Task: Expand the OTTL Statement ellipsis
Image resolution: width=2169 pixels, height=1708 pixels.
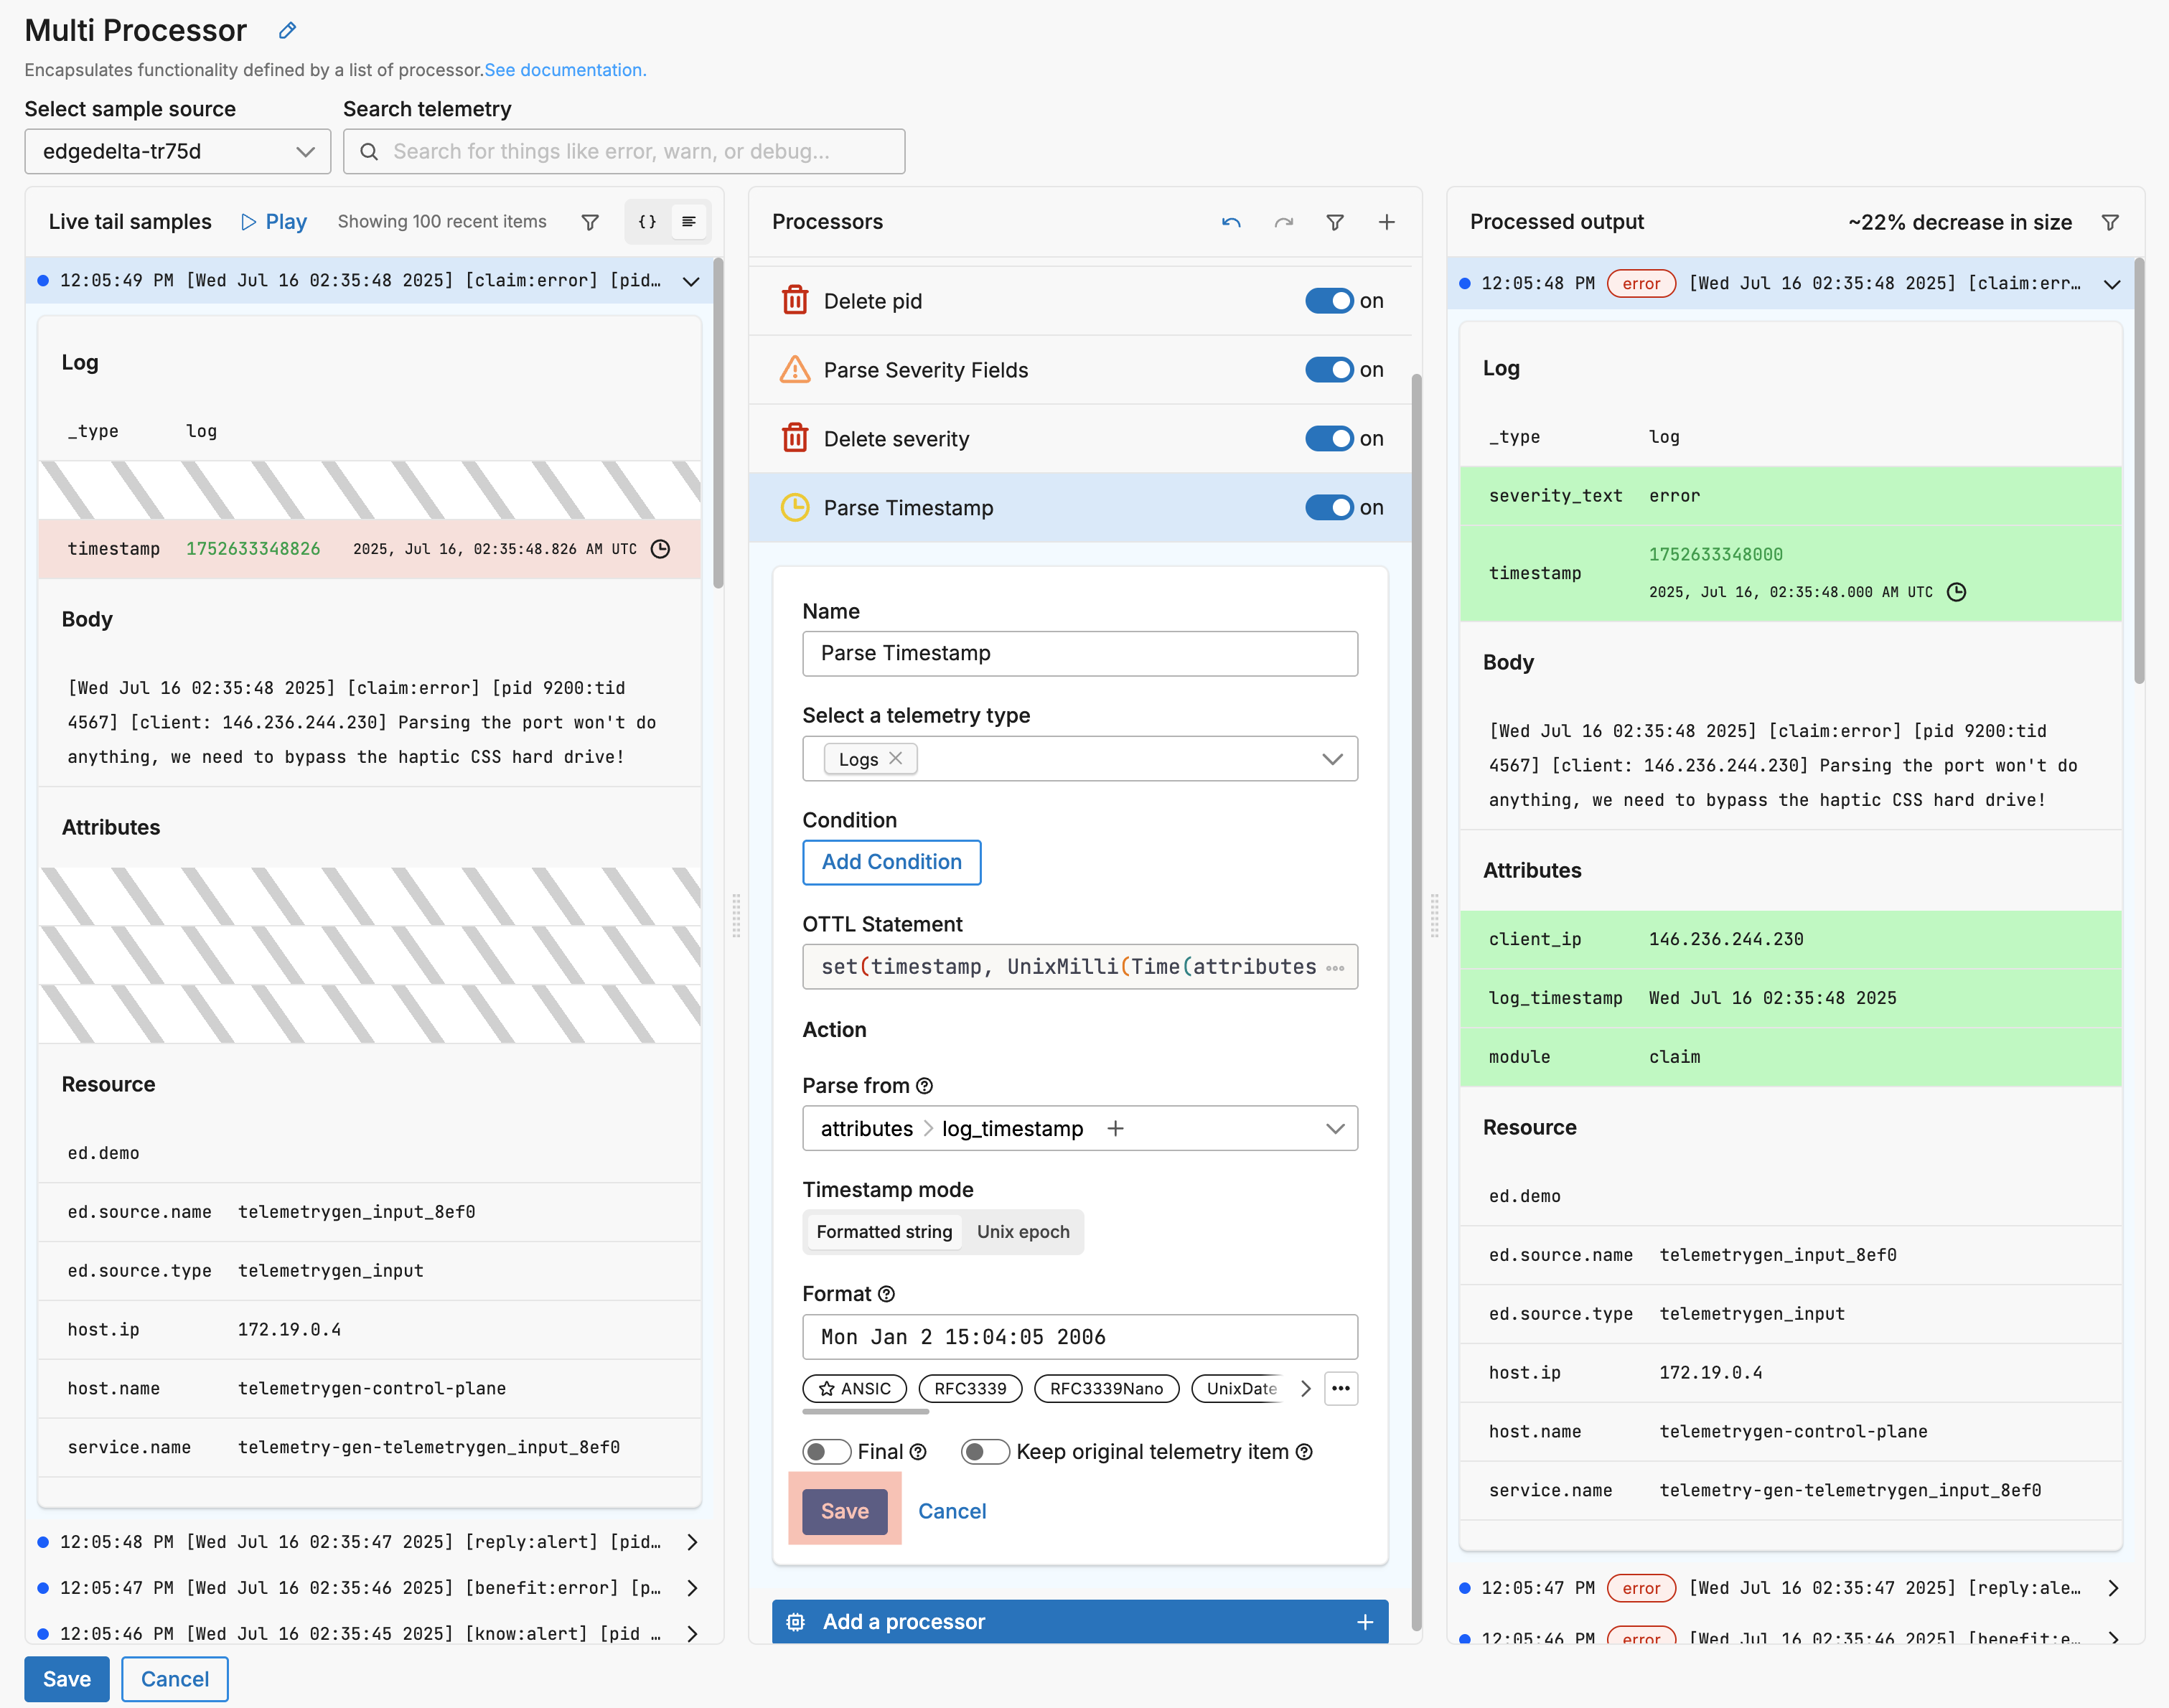Action: [1335, 967]
